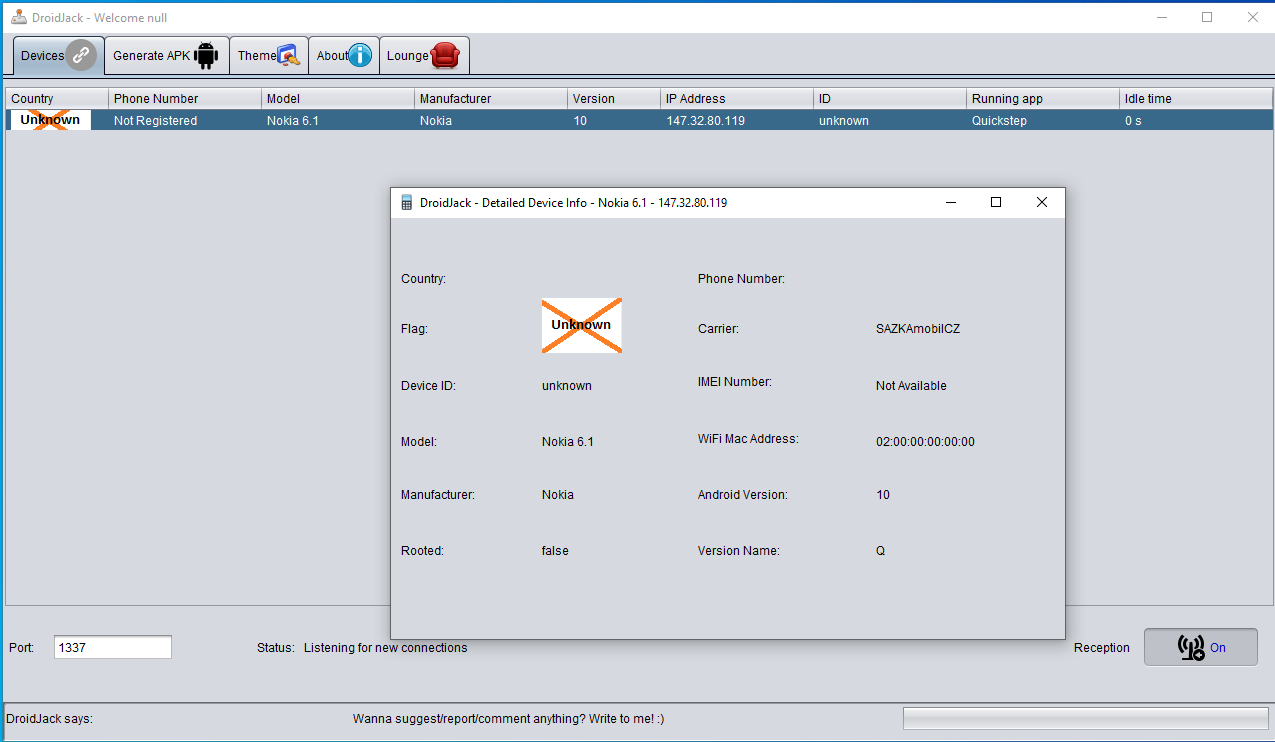1275x742 pixels.
Task: Minimize the Detailed Device Info dialog
Action: tap(950, 202)
